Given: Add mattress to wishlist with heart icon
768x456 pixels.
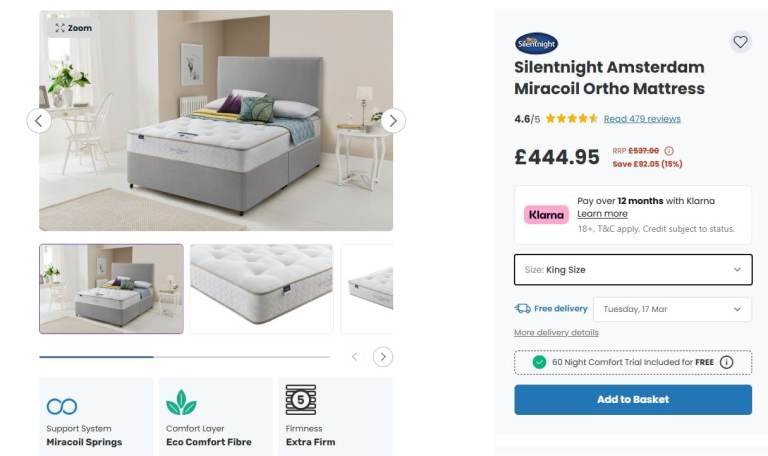Looking at the screenshot, I should [x=740, y=42].
